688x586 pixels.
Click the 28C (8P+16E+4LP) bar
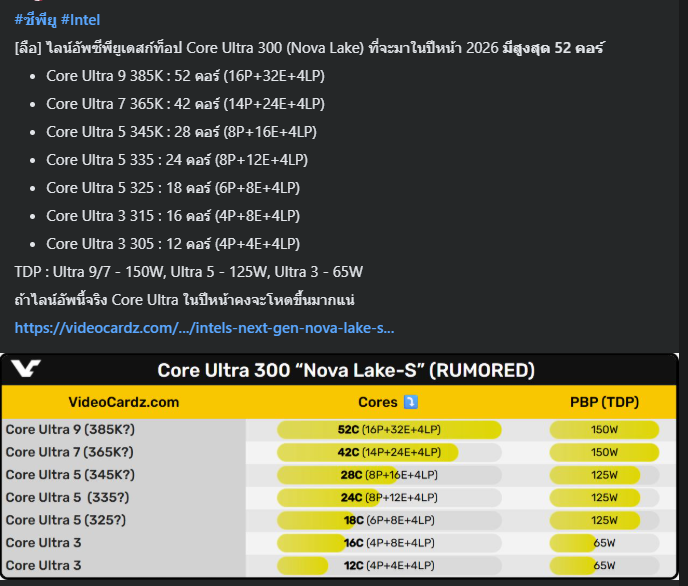coord(389,475)
